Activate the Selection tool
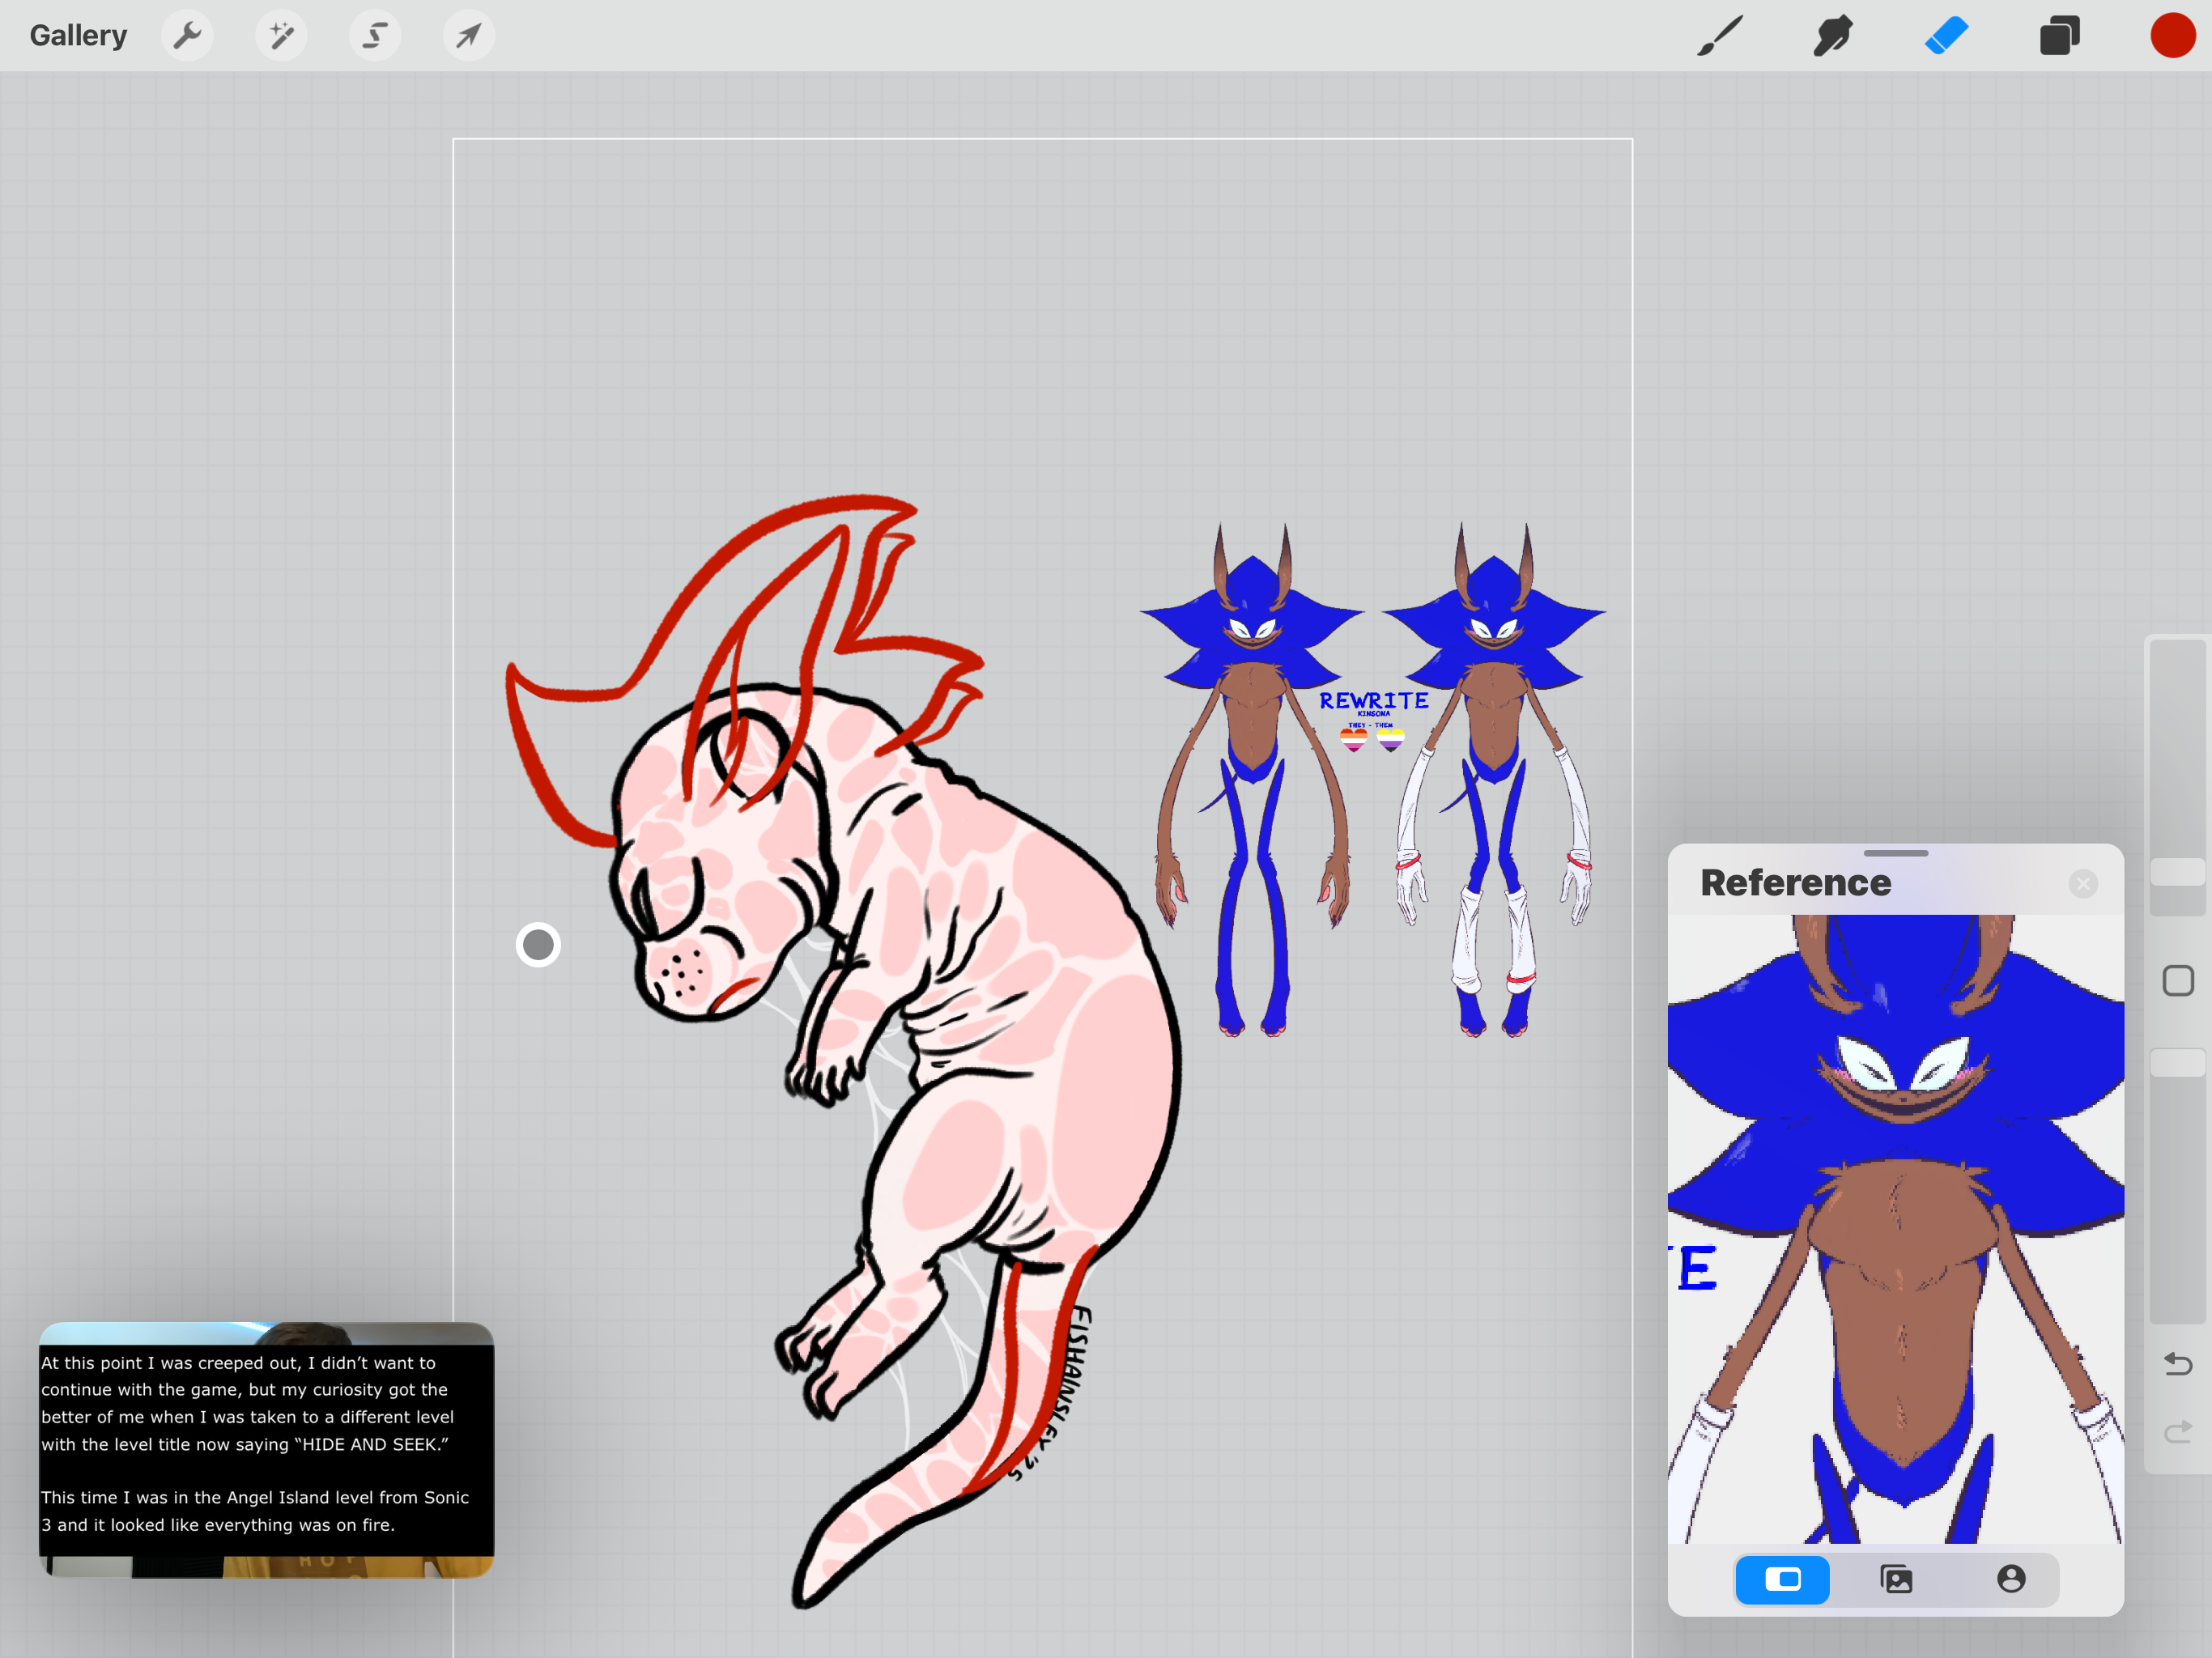 375,36
